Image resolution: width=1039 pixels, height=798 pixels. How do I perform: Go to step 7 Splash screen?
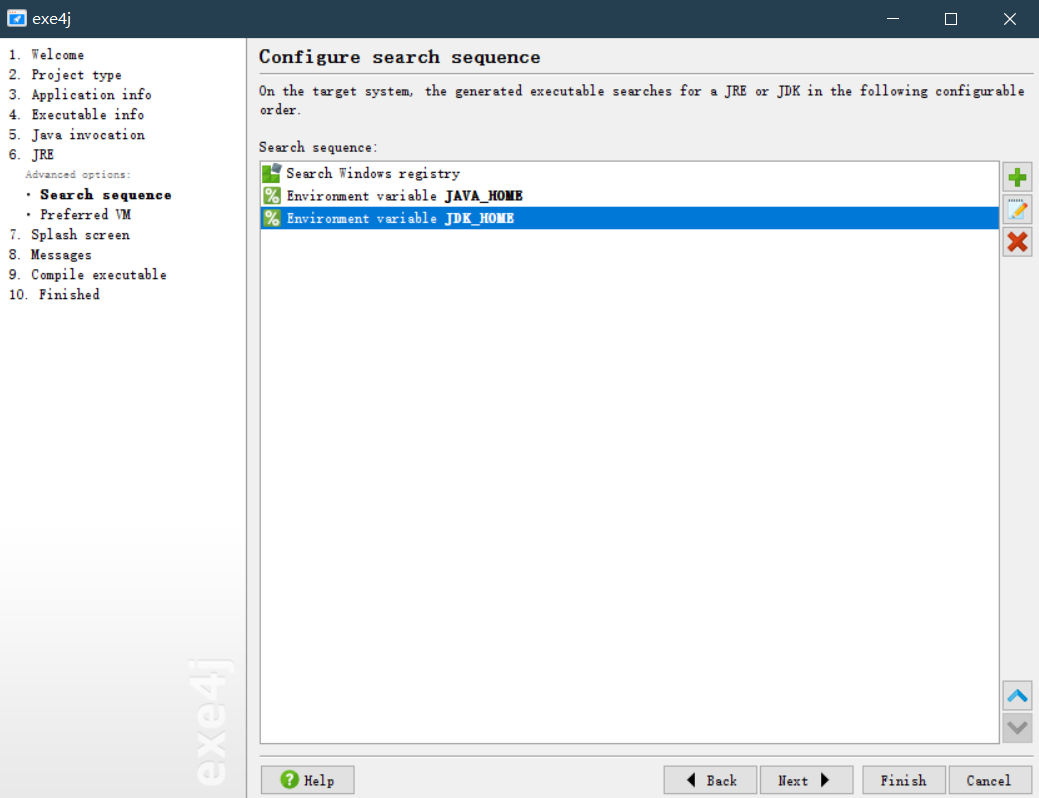(x=69, y=234)
